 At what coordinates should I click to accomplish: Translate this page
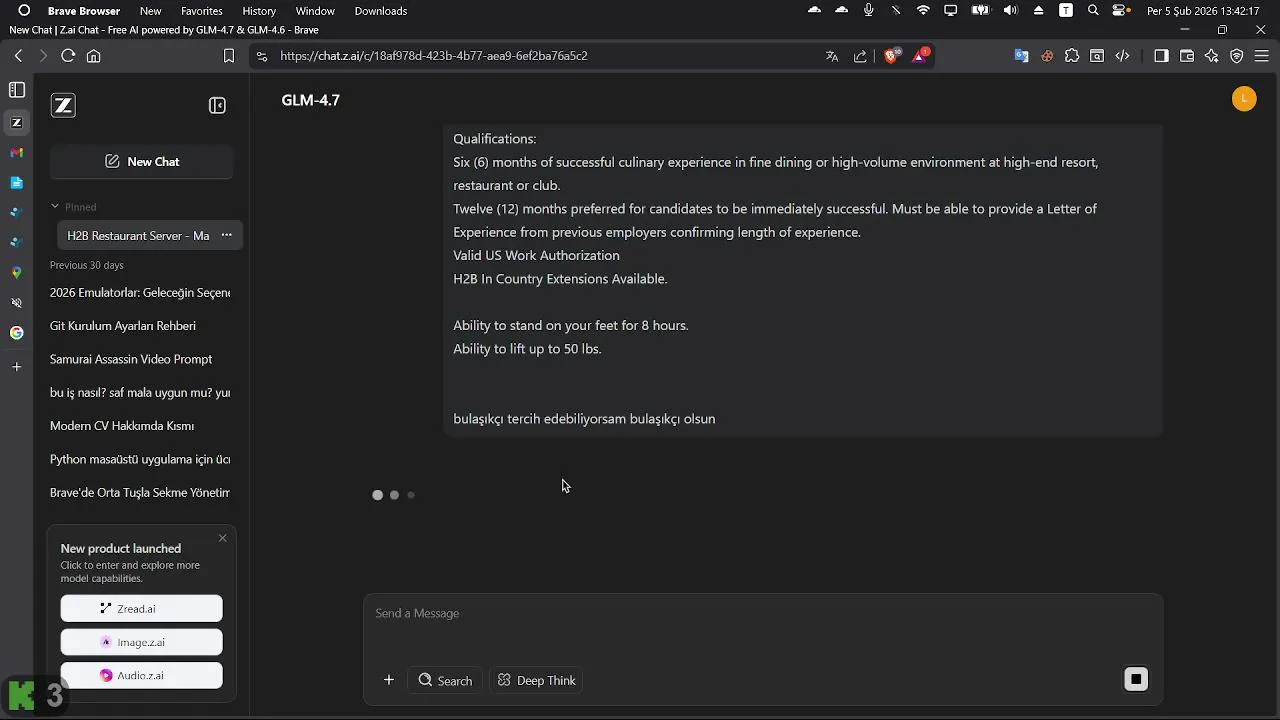[832, 56]
